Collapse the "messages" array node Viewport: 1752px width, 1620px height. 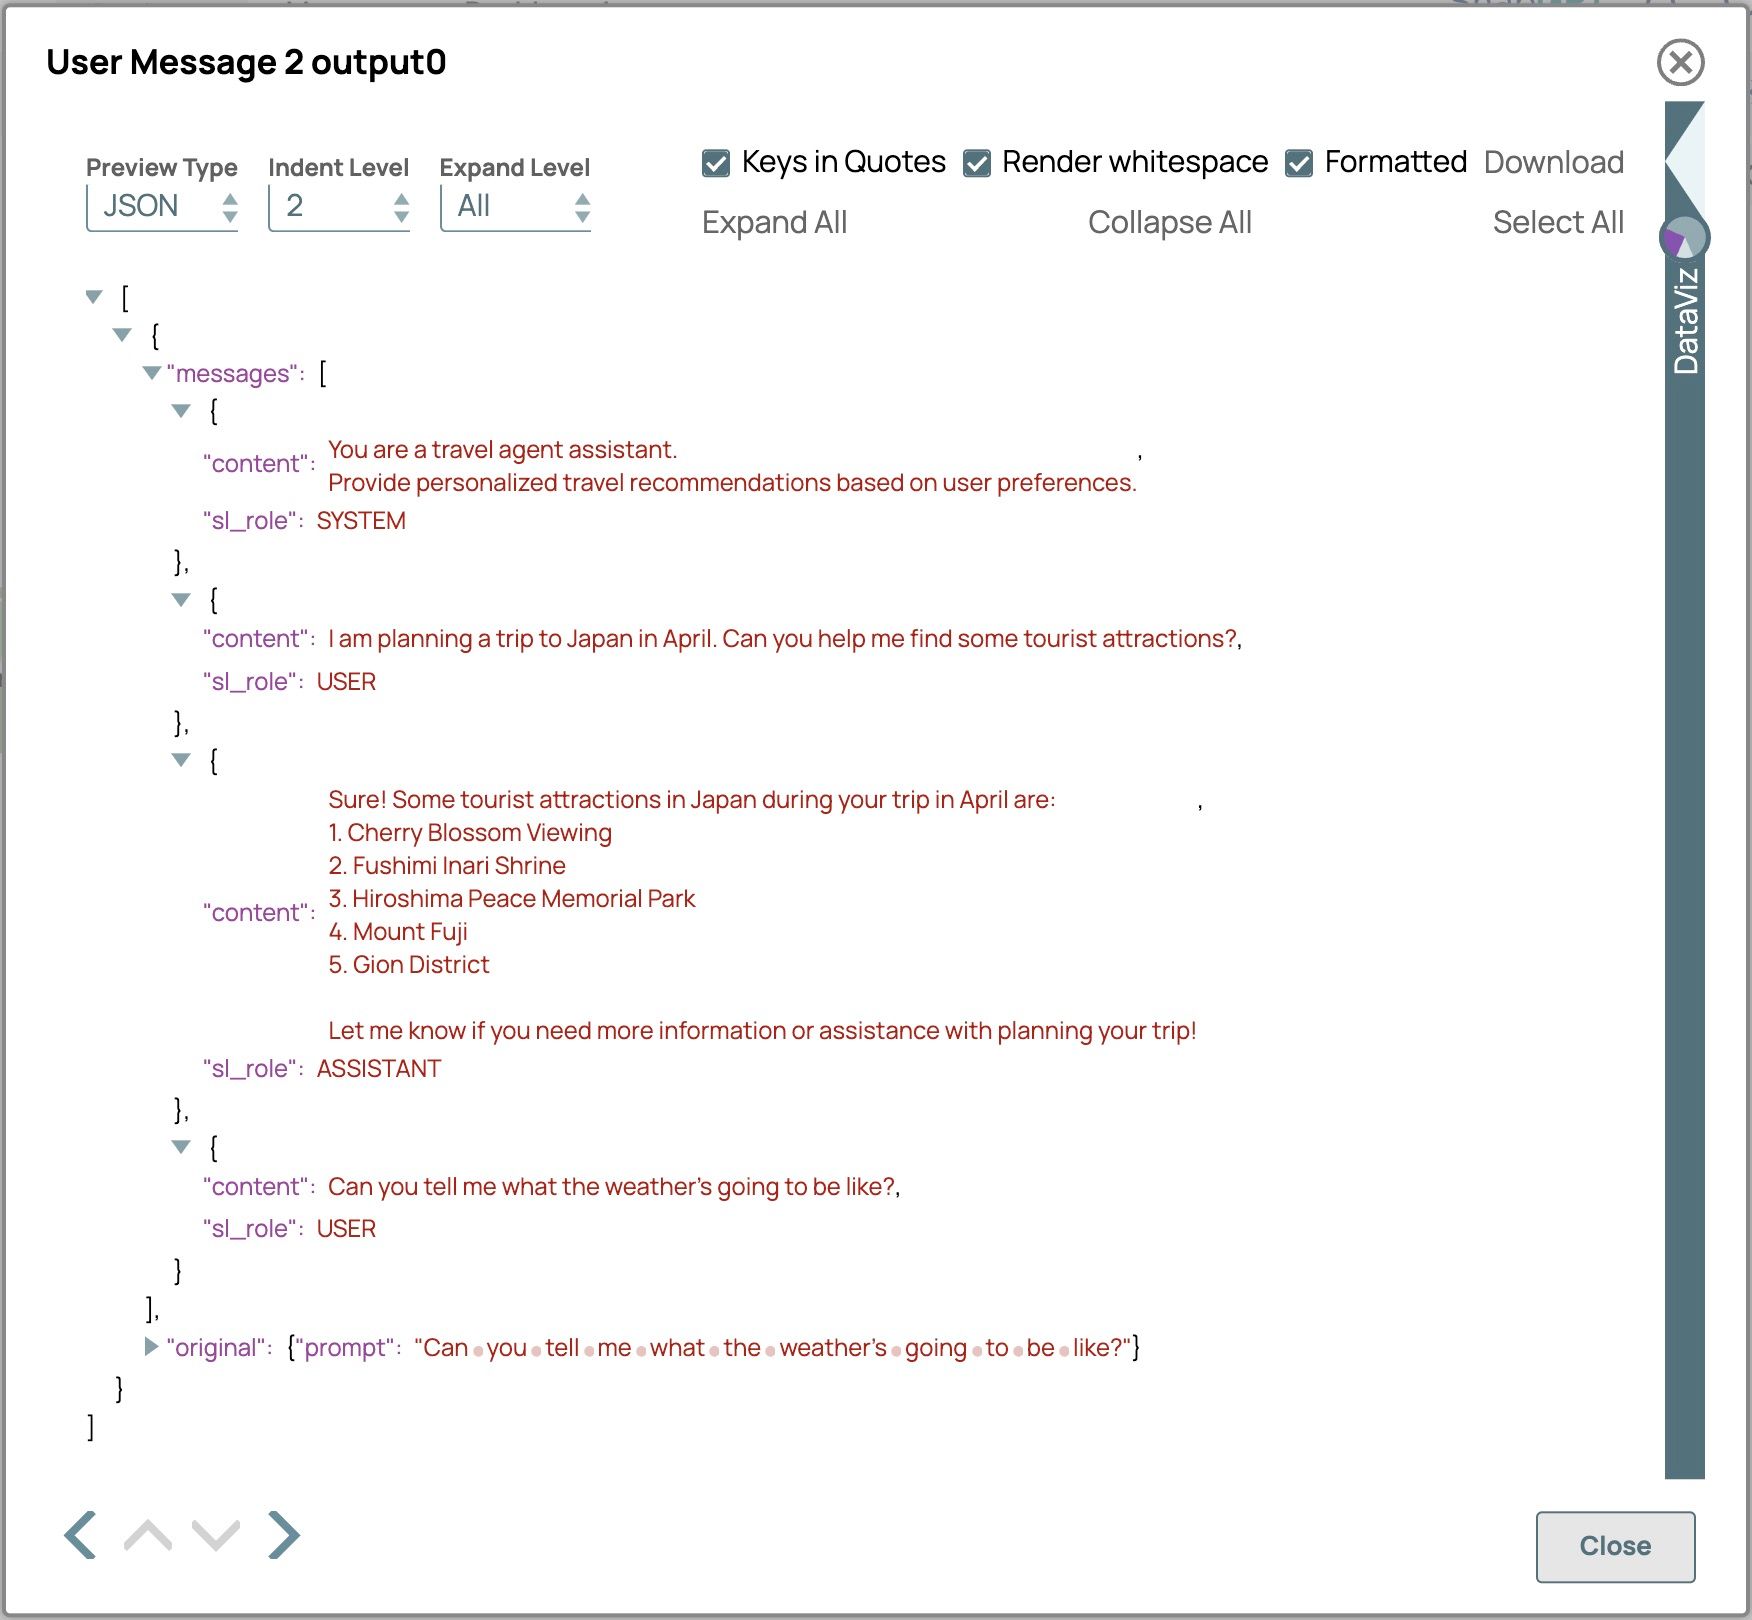(152, 373)
